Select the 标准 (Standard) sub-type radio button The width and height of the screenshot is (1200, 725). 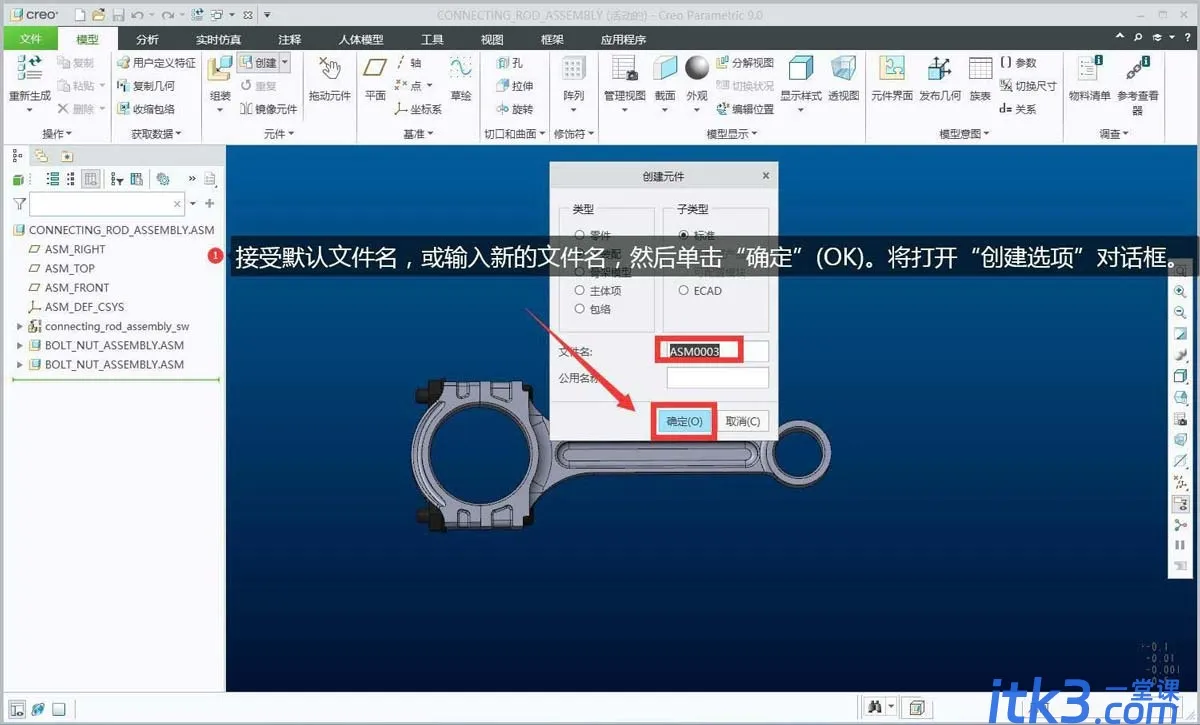(x=684, y=235)
